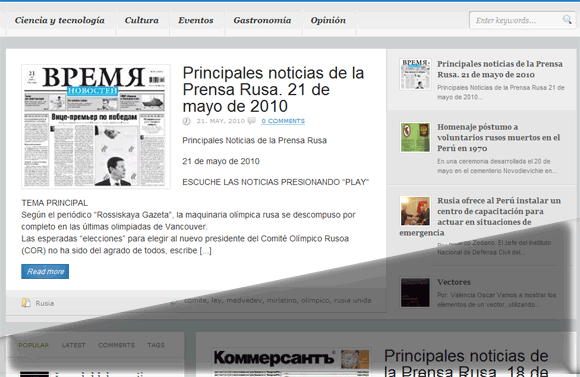Select the rusia unida tag
Image resolution: width=580 pixels, height=377 pixels.
tap(353, 300)
